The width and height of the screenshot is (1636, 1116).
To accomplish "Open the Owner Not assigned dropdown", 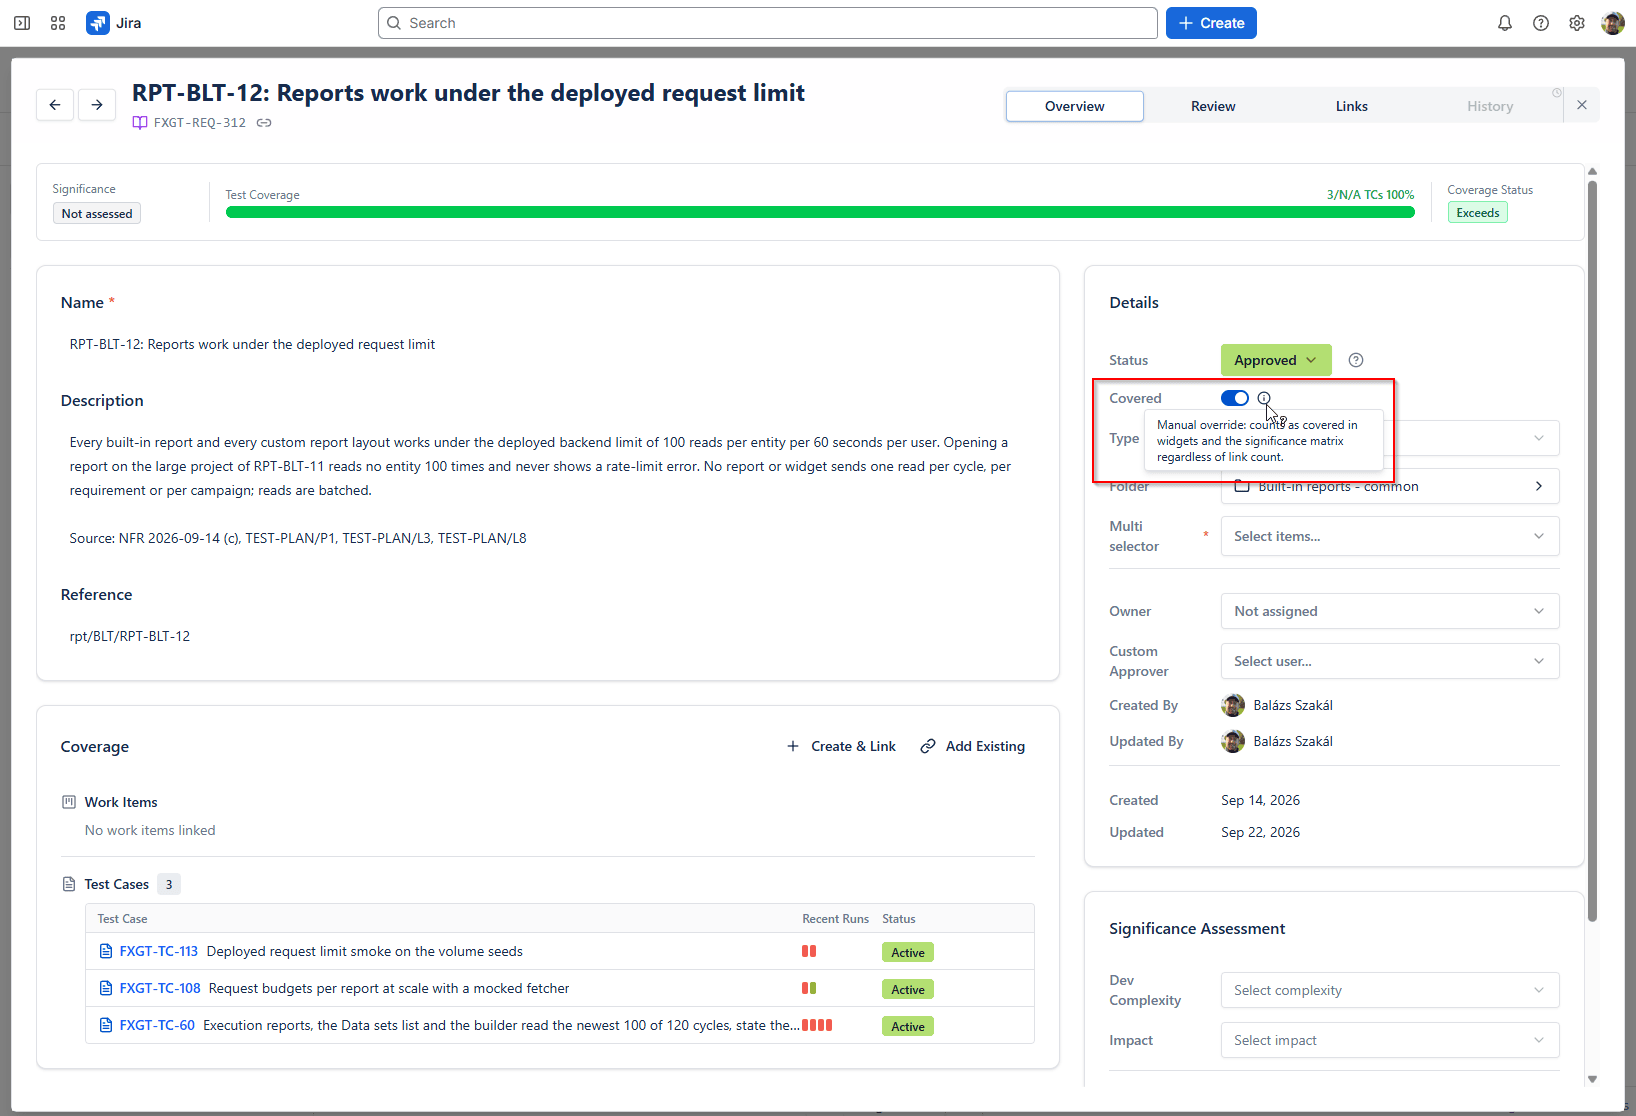I will tap(1390, 611).
